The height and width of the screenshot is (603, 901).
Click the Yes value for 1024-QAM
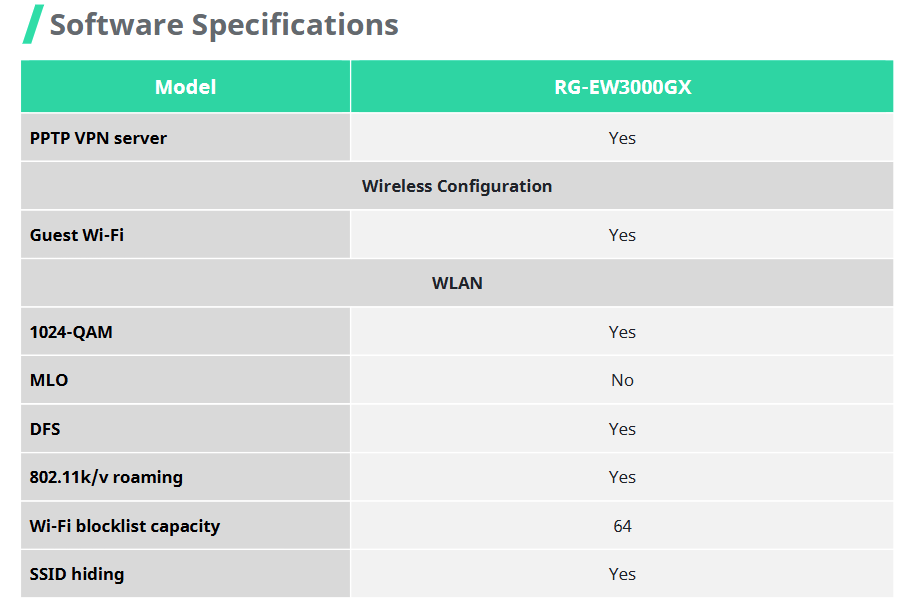622,332
